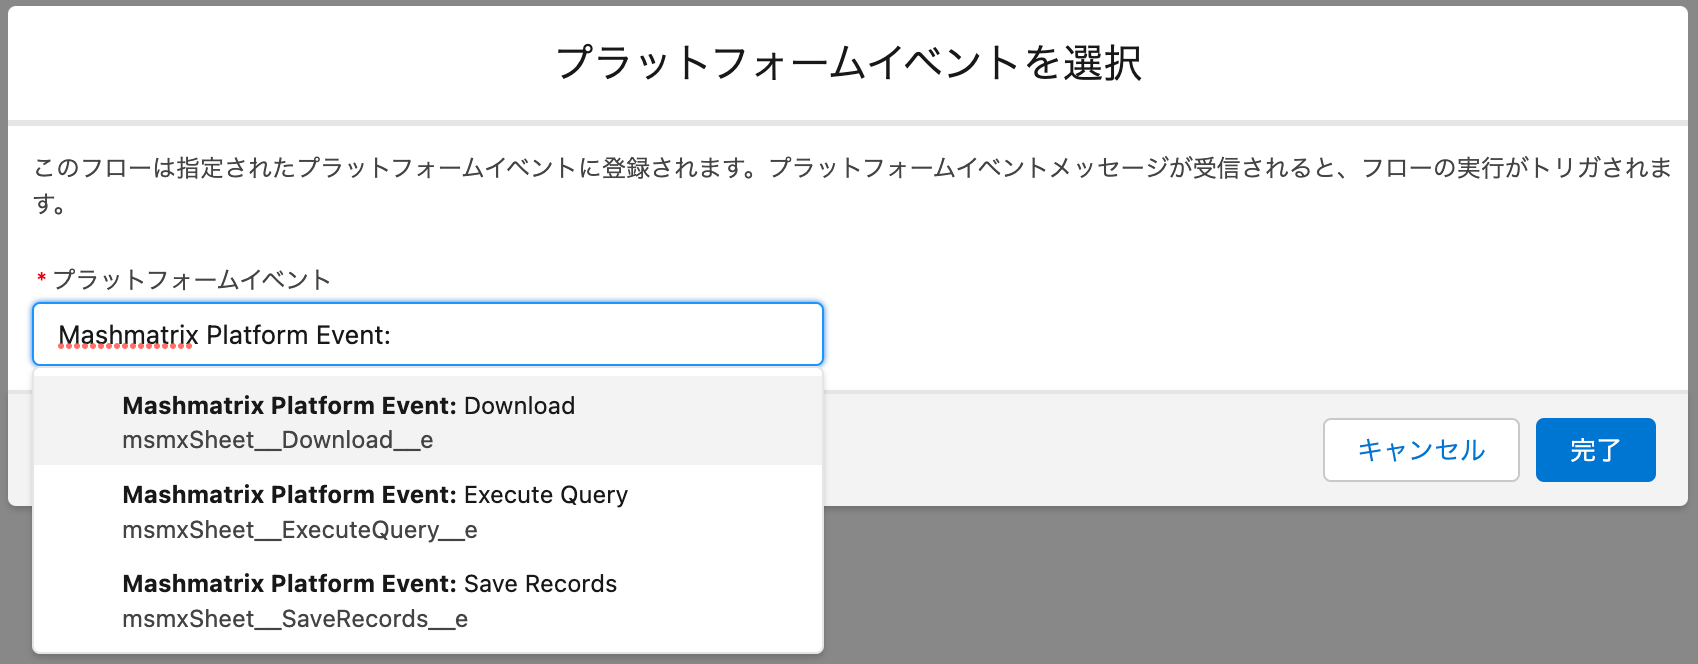Click the underlined Mashmatrix word in input
This screenshot has width=1698, height=664.
pos(128,335)
